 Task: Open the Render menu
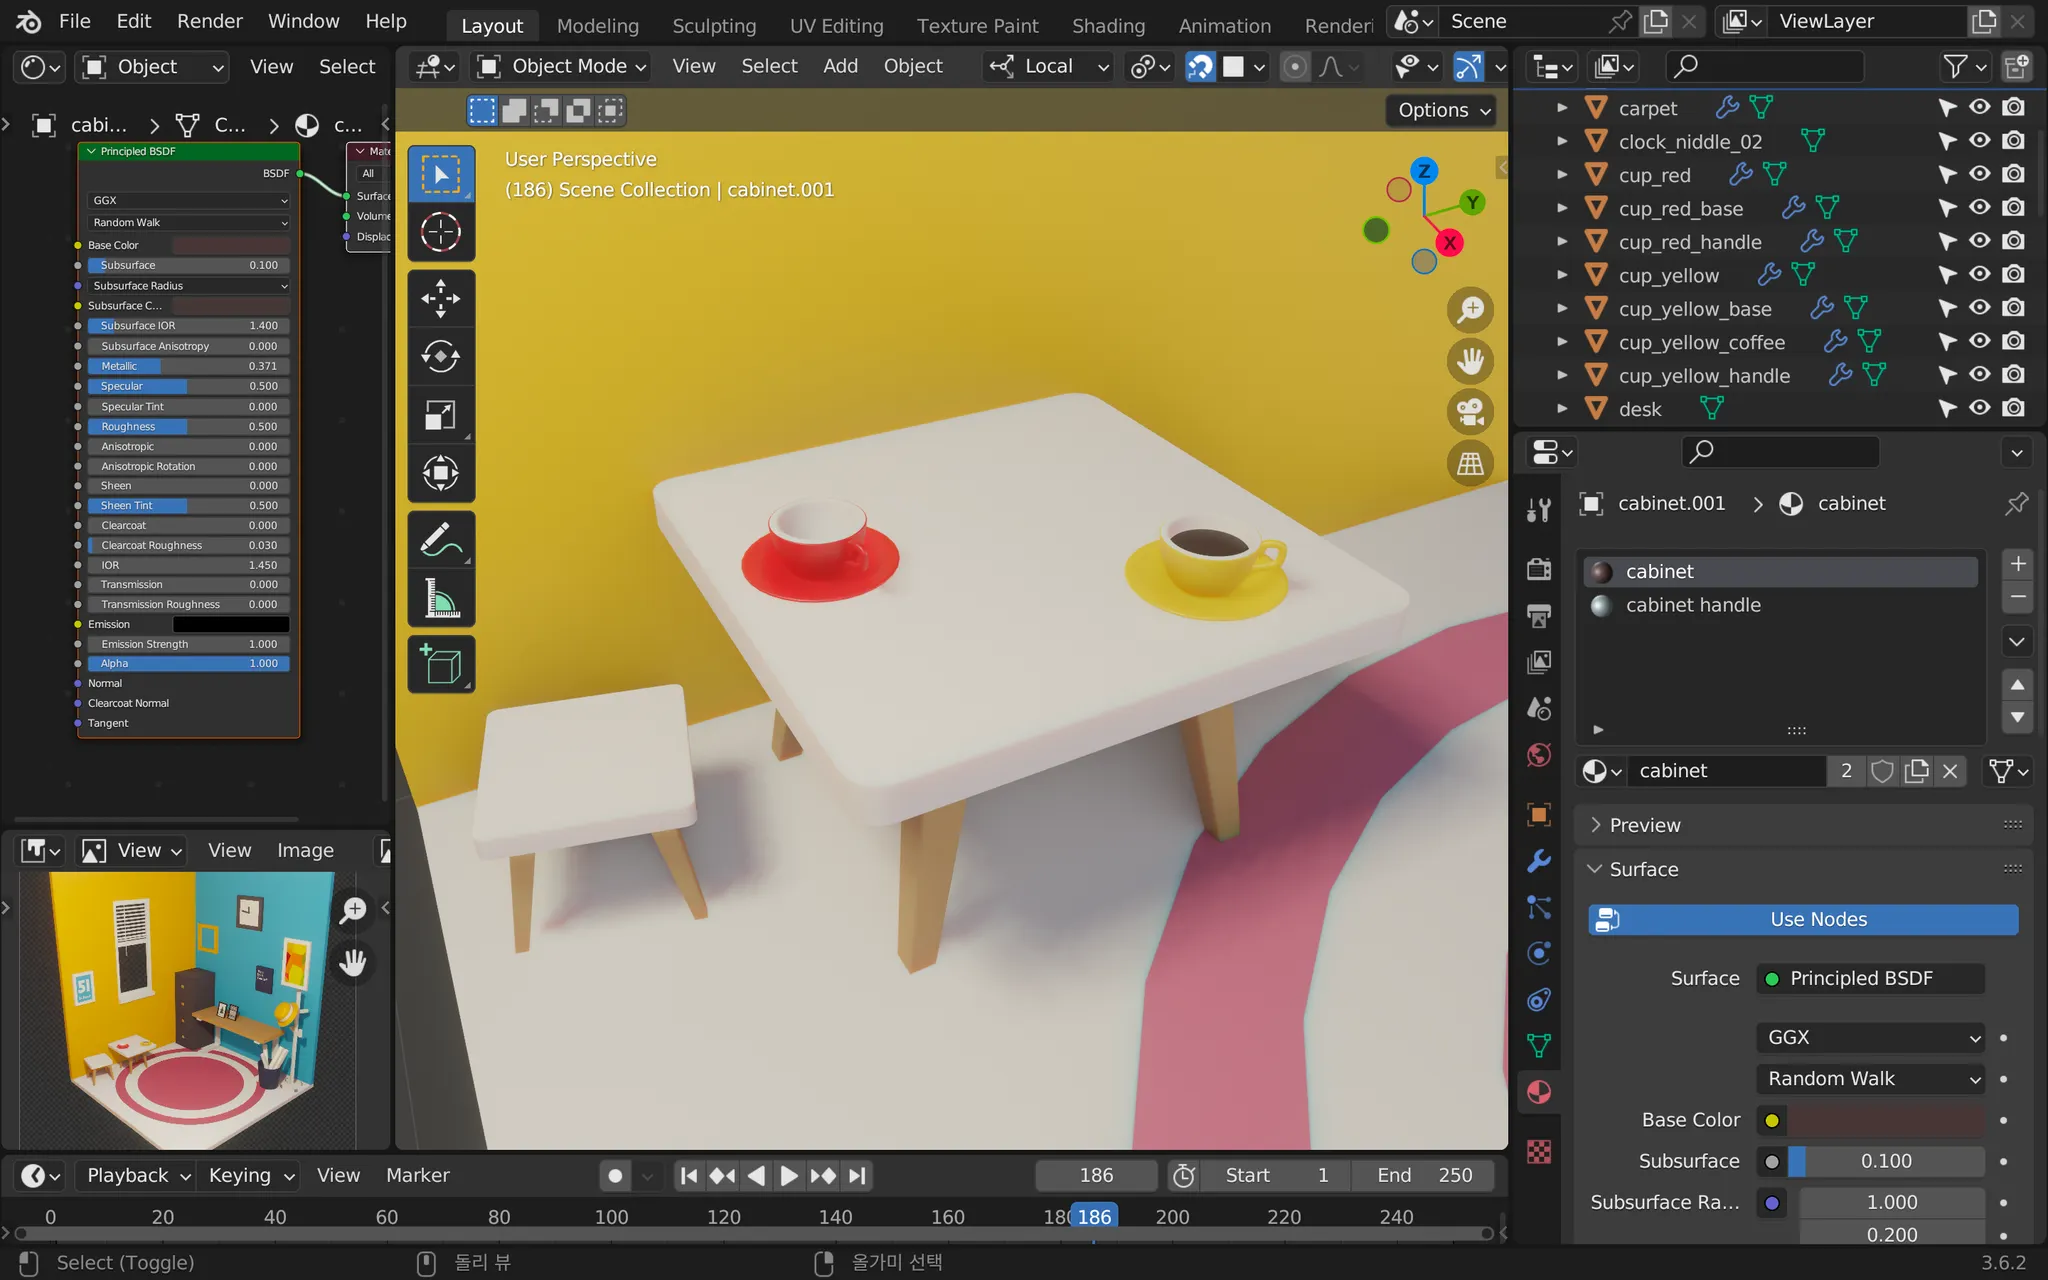click(210, 21)
